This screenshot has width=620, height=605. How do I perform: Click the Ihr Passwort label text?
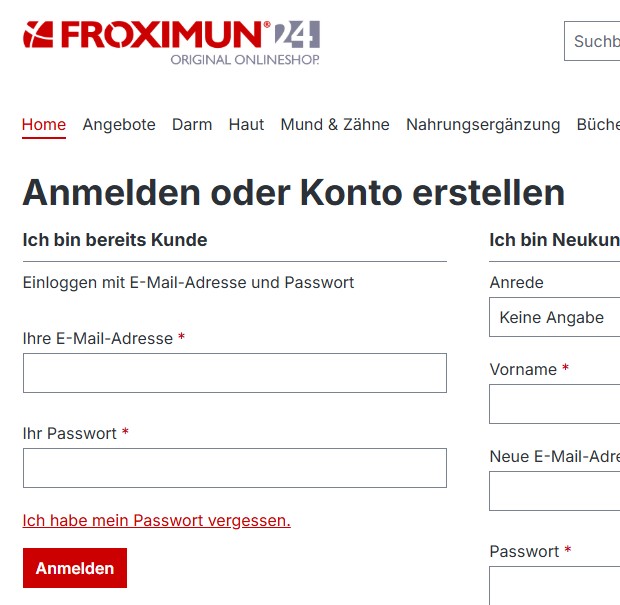[69, 434]
